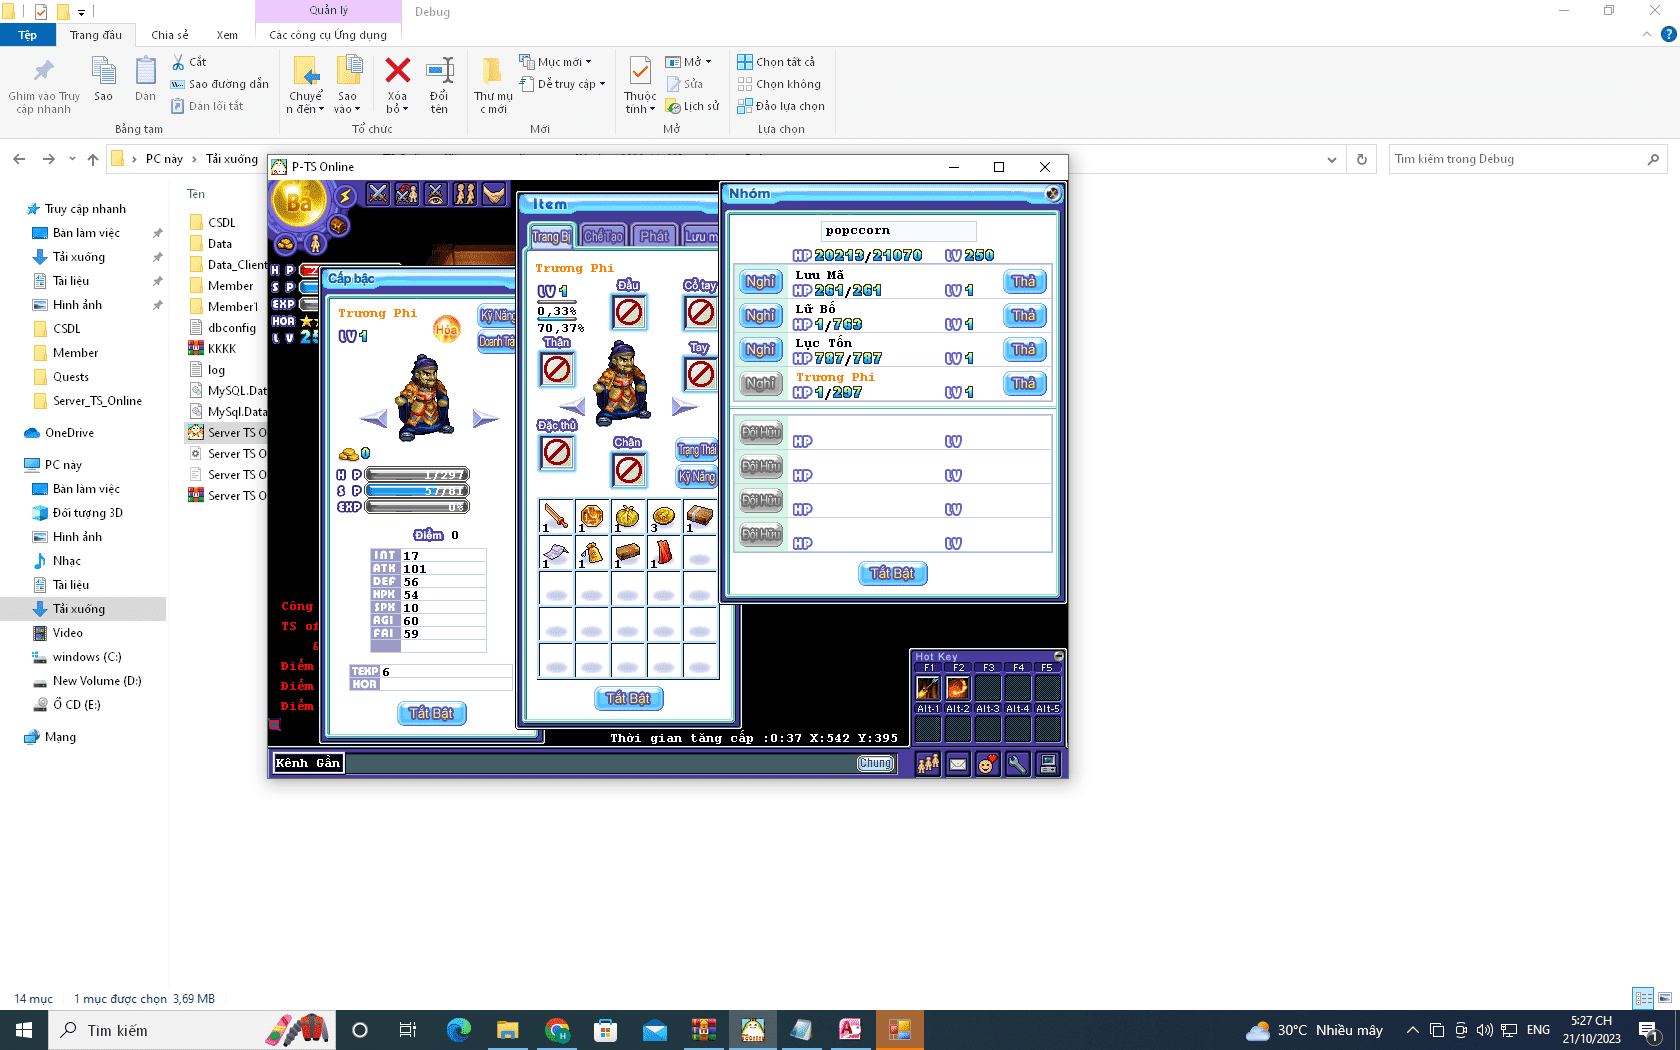
Task: Click the smiley heart friends icon
Action: click(988, 764)
